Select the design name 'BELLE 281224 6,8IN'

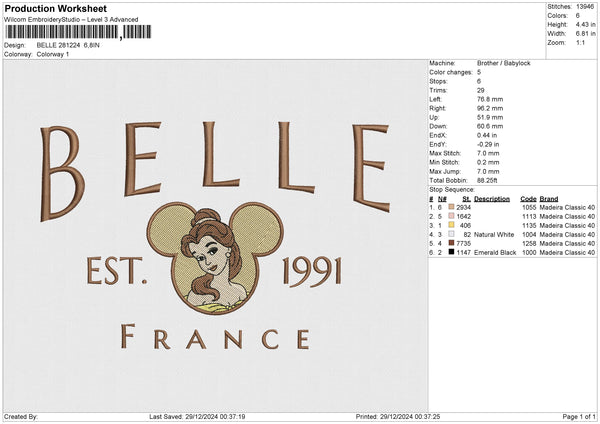tap(68, 45)
